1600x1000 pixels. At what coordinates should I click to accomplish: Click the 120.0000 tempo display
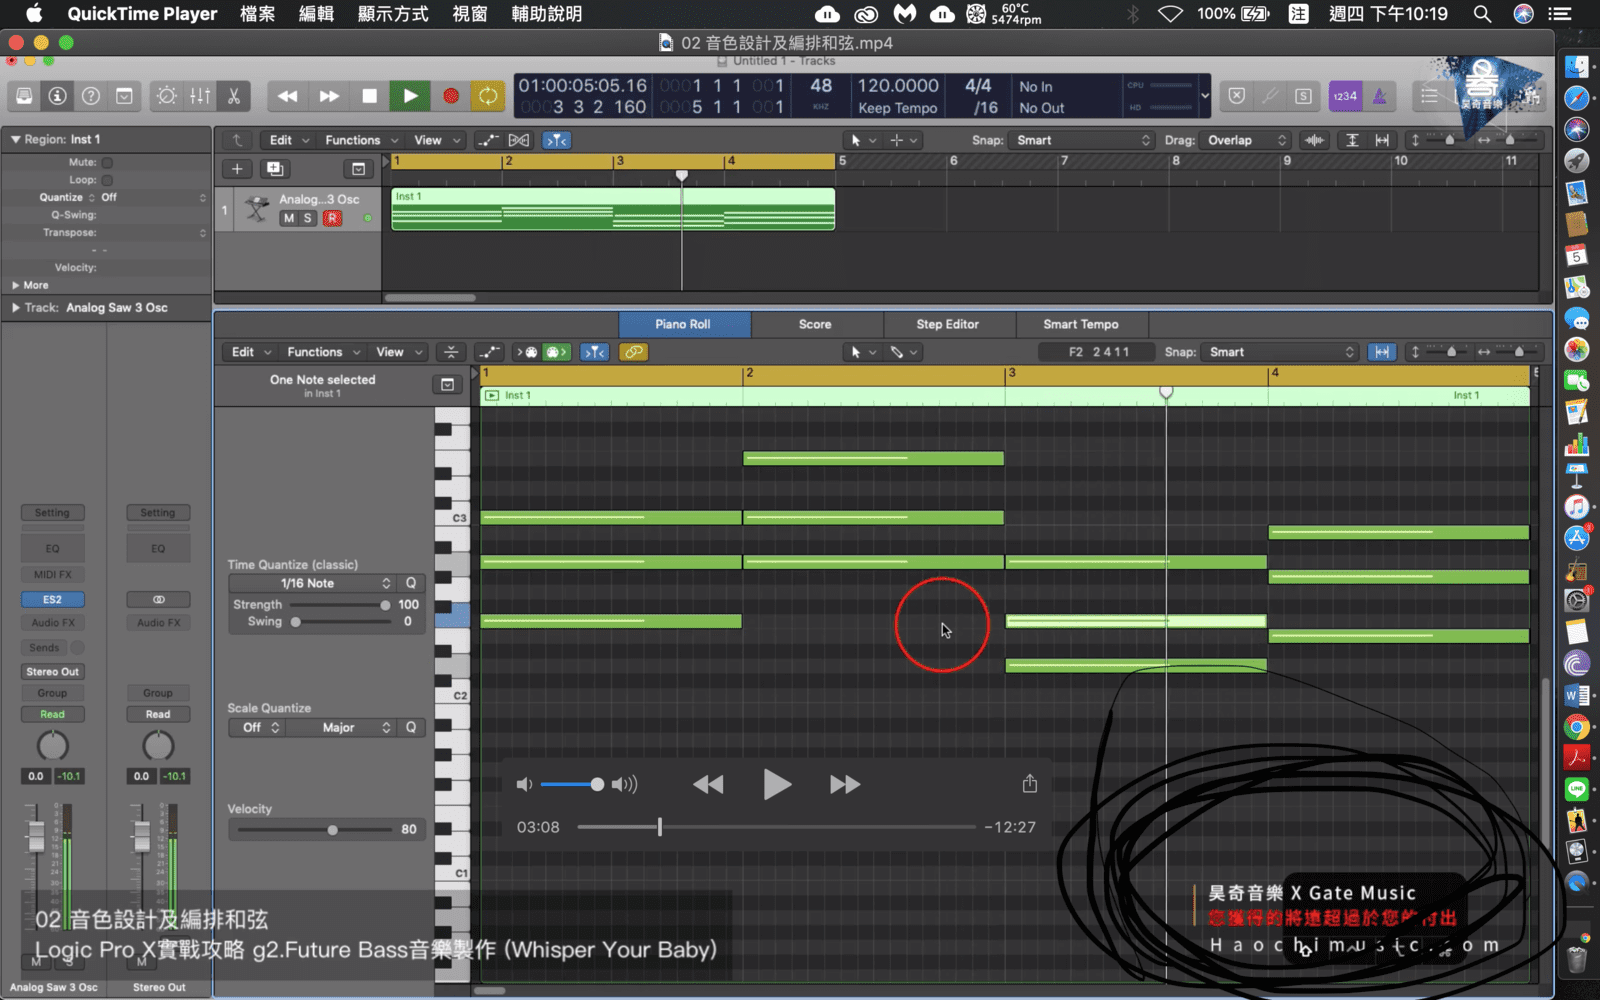(x=898, y=86)
